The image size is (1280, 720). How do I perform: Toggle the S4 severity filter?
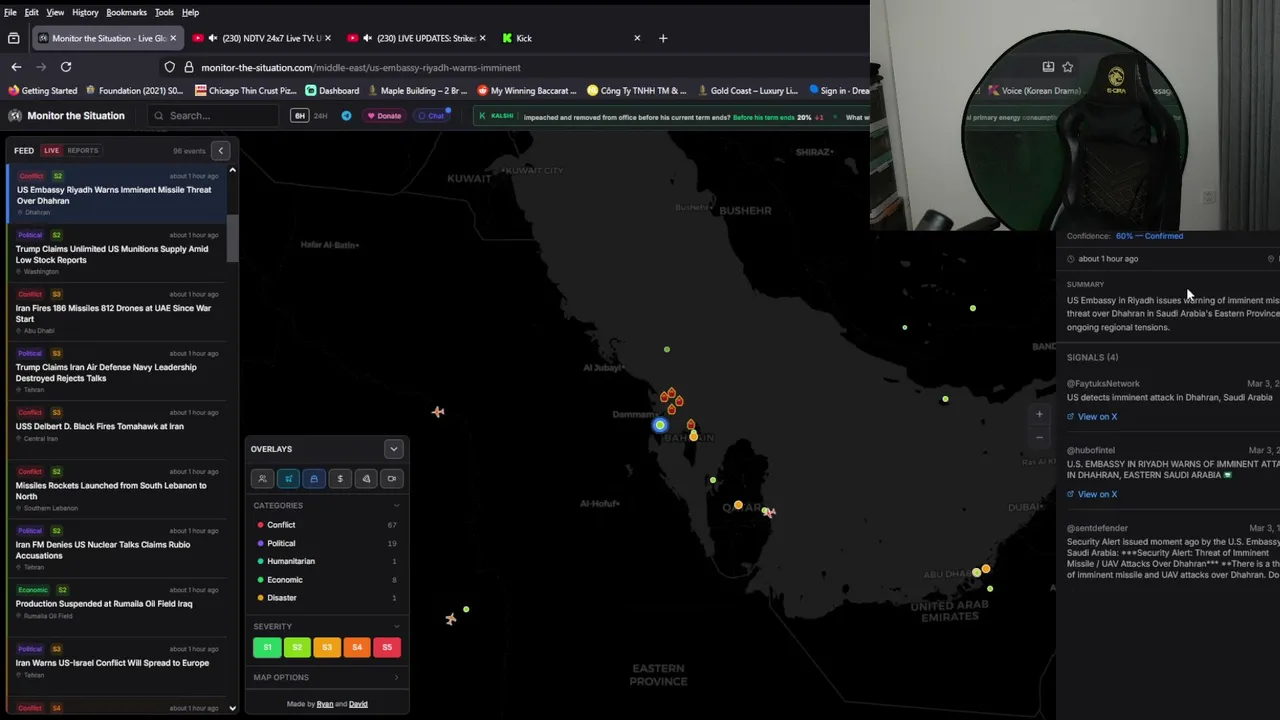click(x=357, y=648)
